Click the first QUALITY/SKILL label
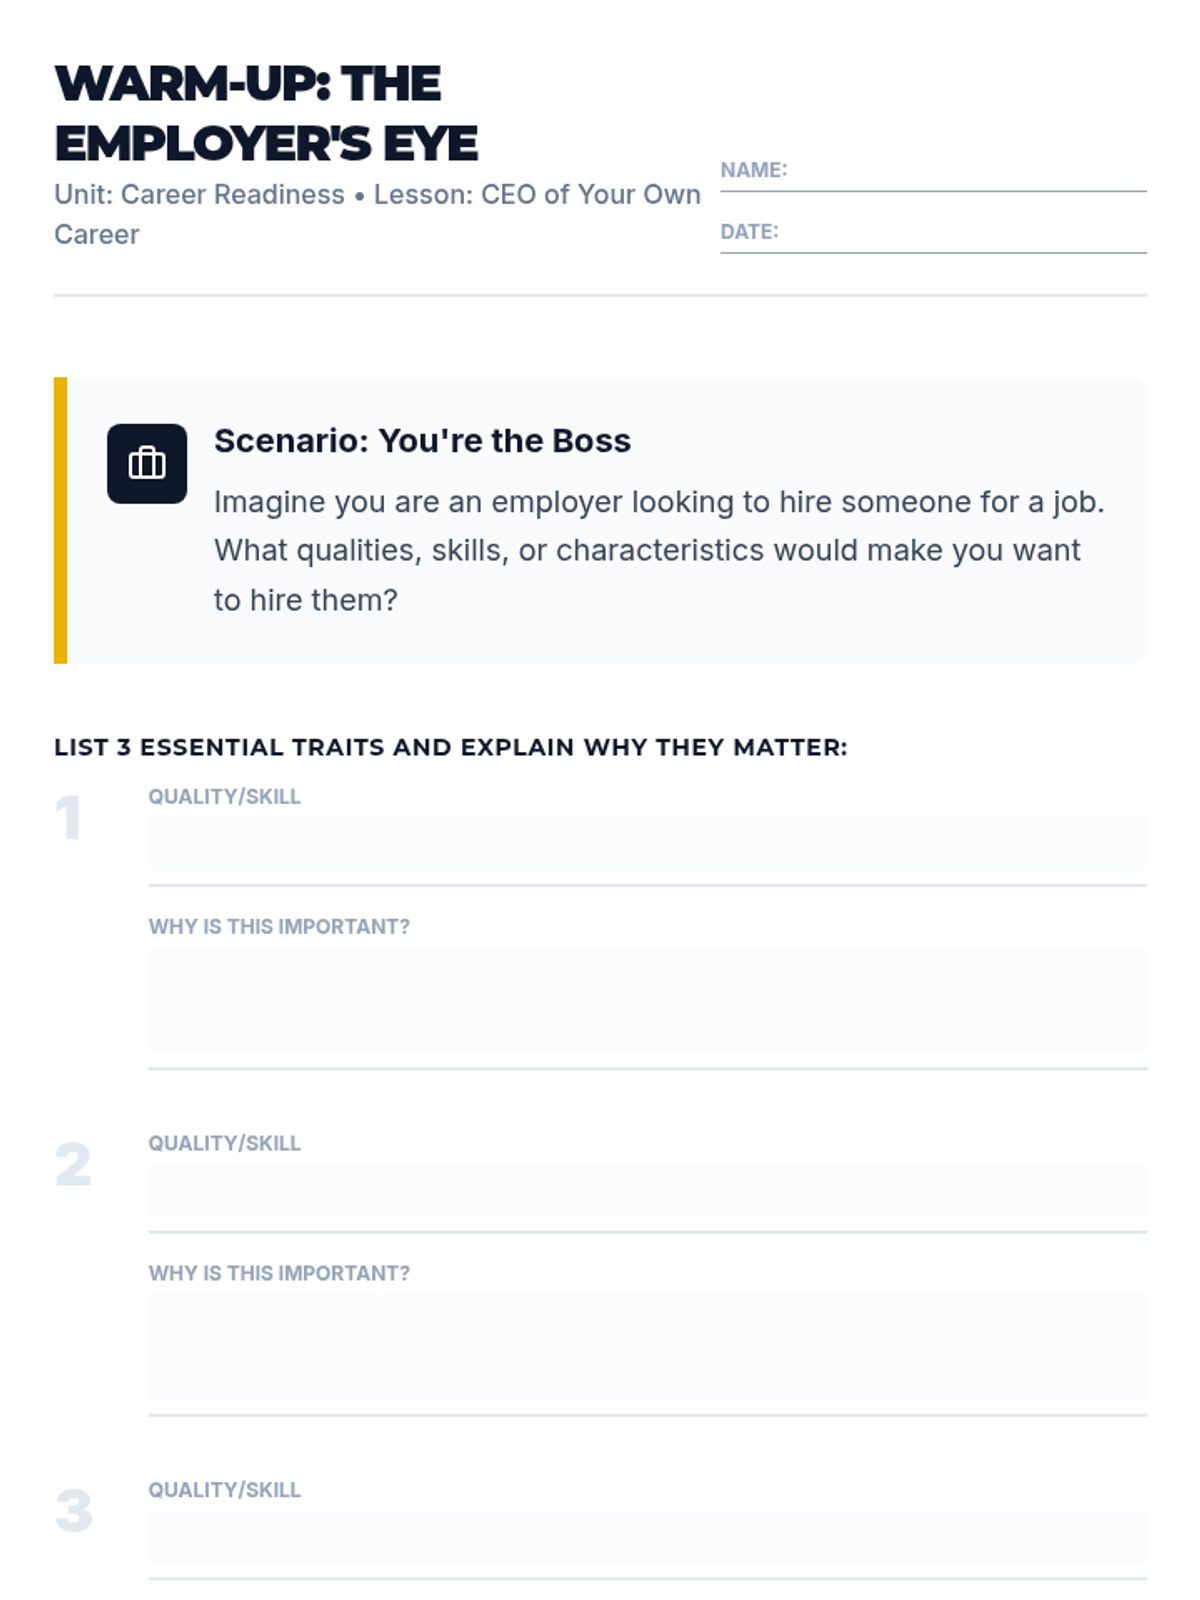This screenshot has height=1600, width=1200. tap(225, 797)
